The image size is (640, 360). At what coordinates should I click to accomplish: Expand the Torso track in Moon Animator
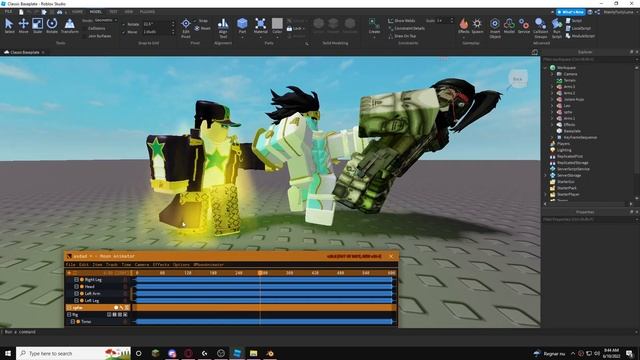coord(73,322)
